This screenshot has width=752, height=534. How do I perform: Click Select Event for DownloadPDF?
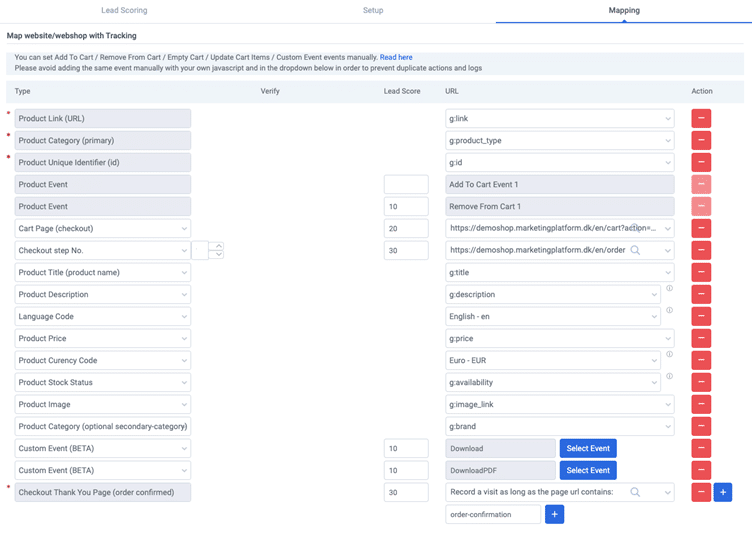tap(588, 471)
